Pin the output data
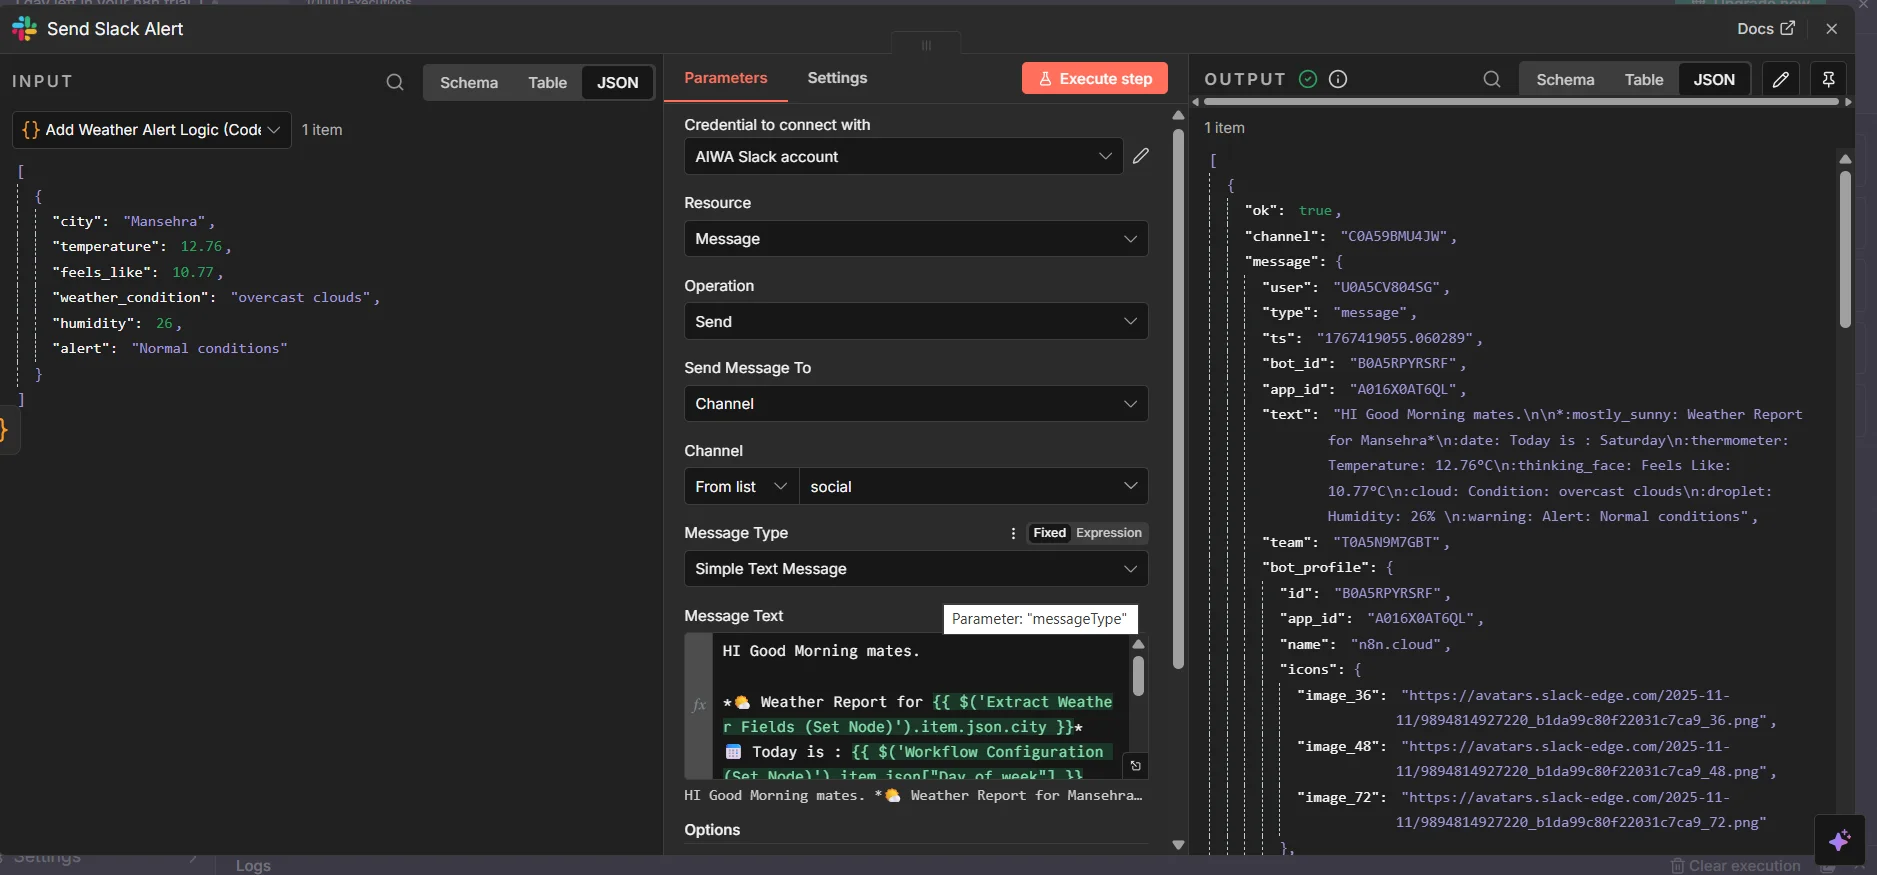The width and height of the screenshot is (1877, 875). (1828, 79)
